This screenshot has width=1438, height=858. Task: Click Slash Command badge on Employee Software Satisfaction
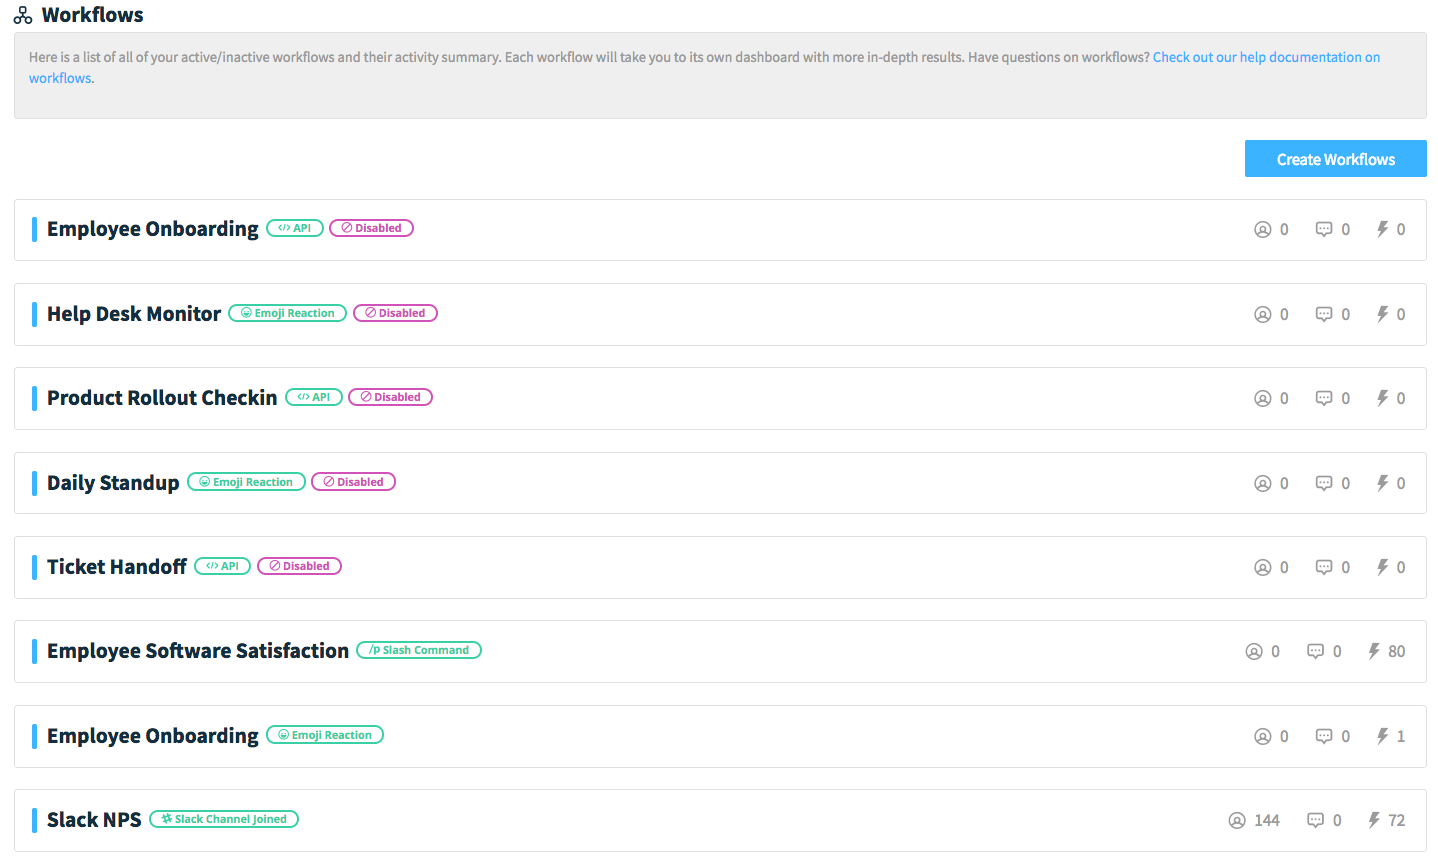[x=419, y=650]
